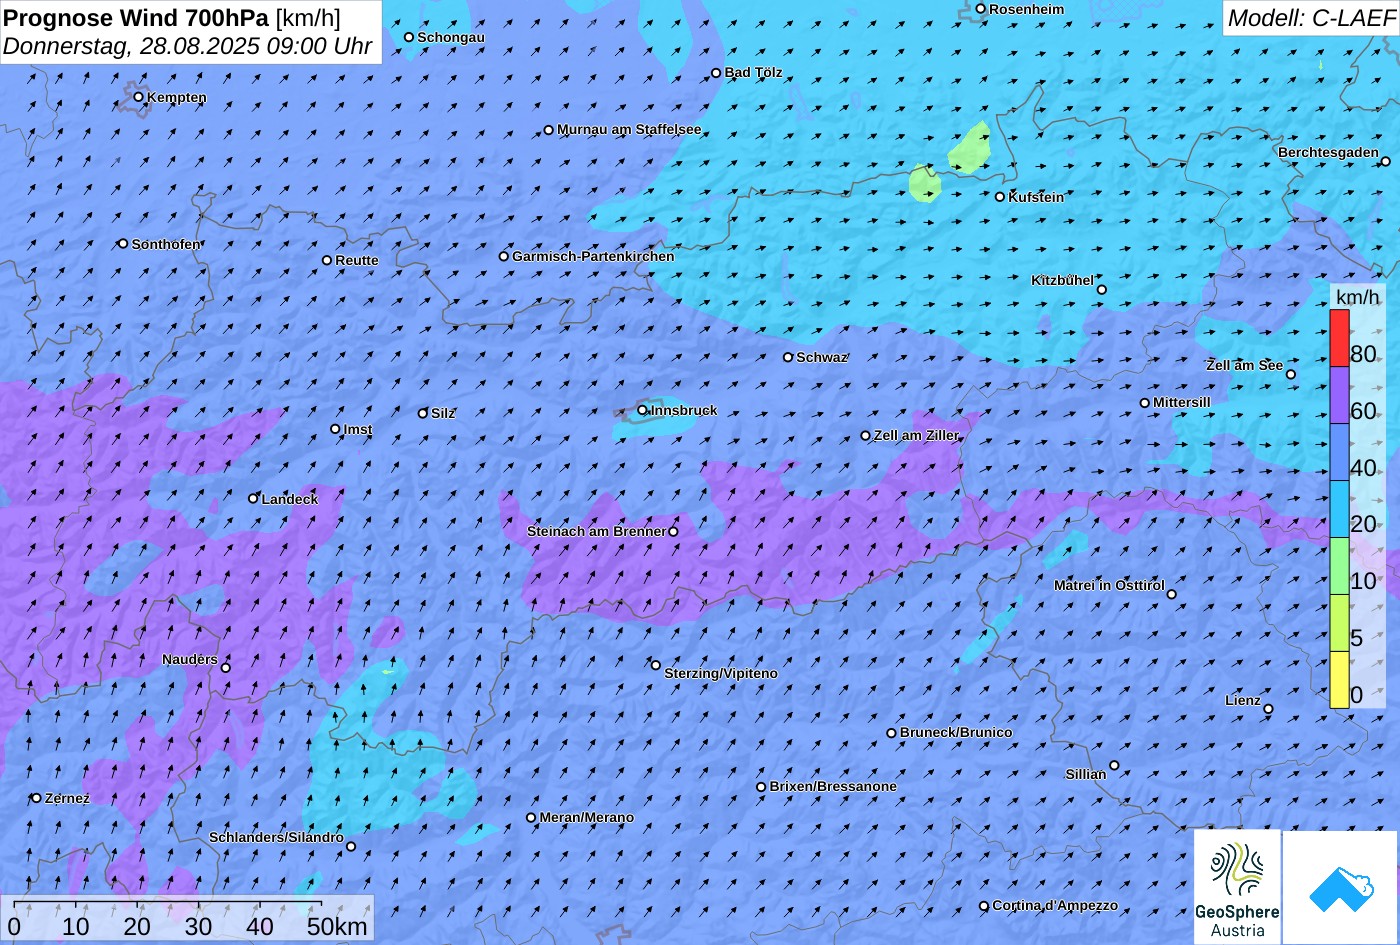1400x945 pixels.
Task: Click the "Steinach am Brenner" label
Action: 596,531
